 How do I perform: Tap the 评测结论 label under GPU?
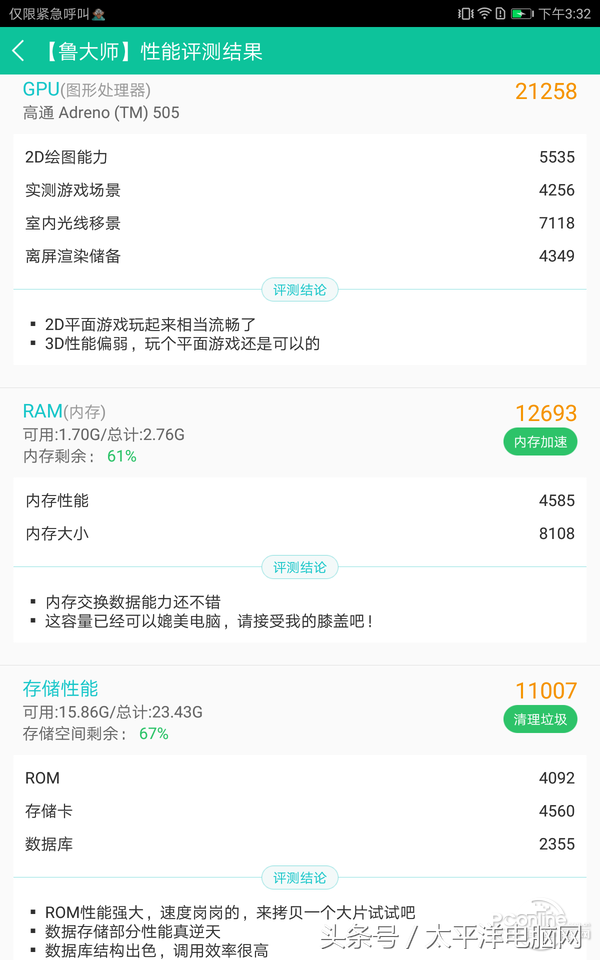(300, 290)
